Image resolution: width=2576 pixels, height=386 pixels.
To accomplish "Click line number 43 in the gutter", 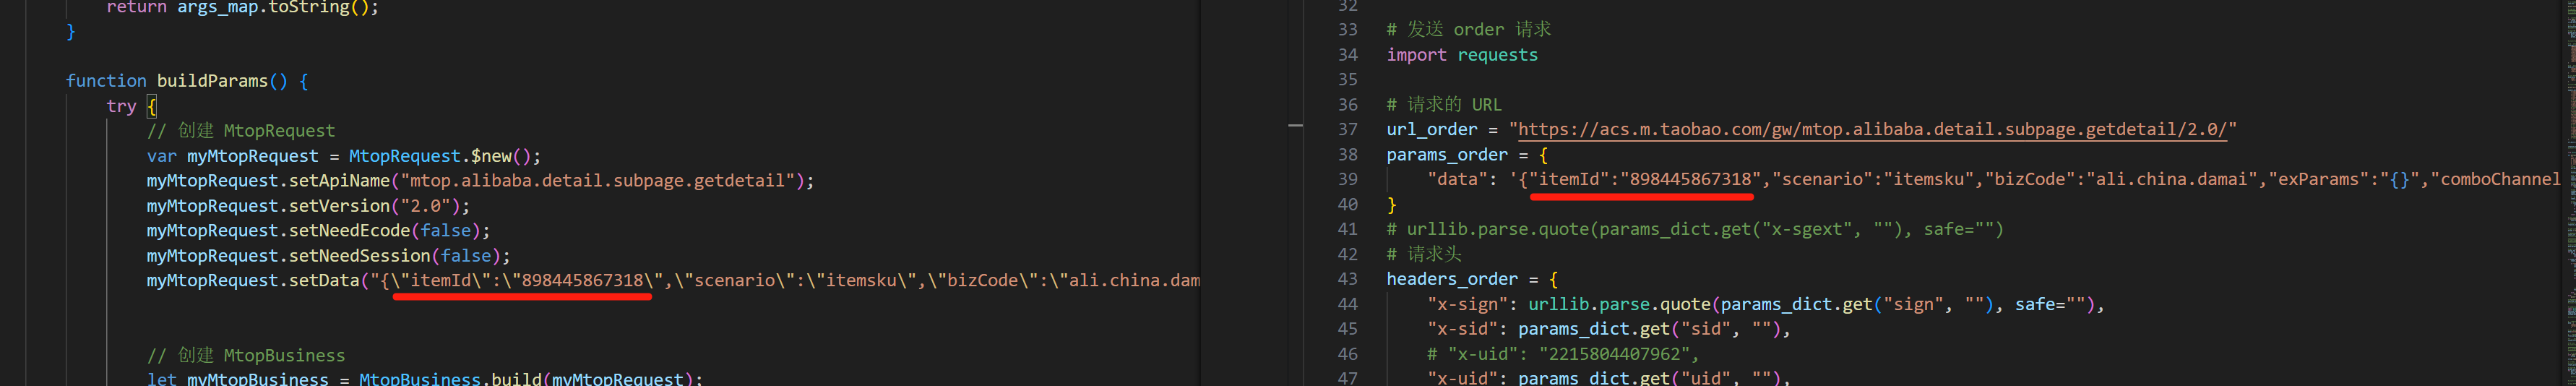I will pos(1347,279).
